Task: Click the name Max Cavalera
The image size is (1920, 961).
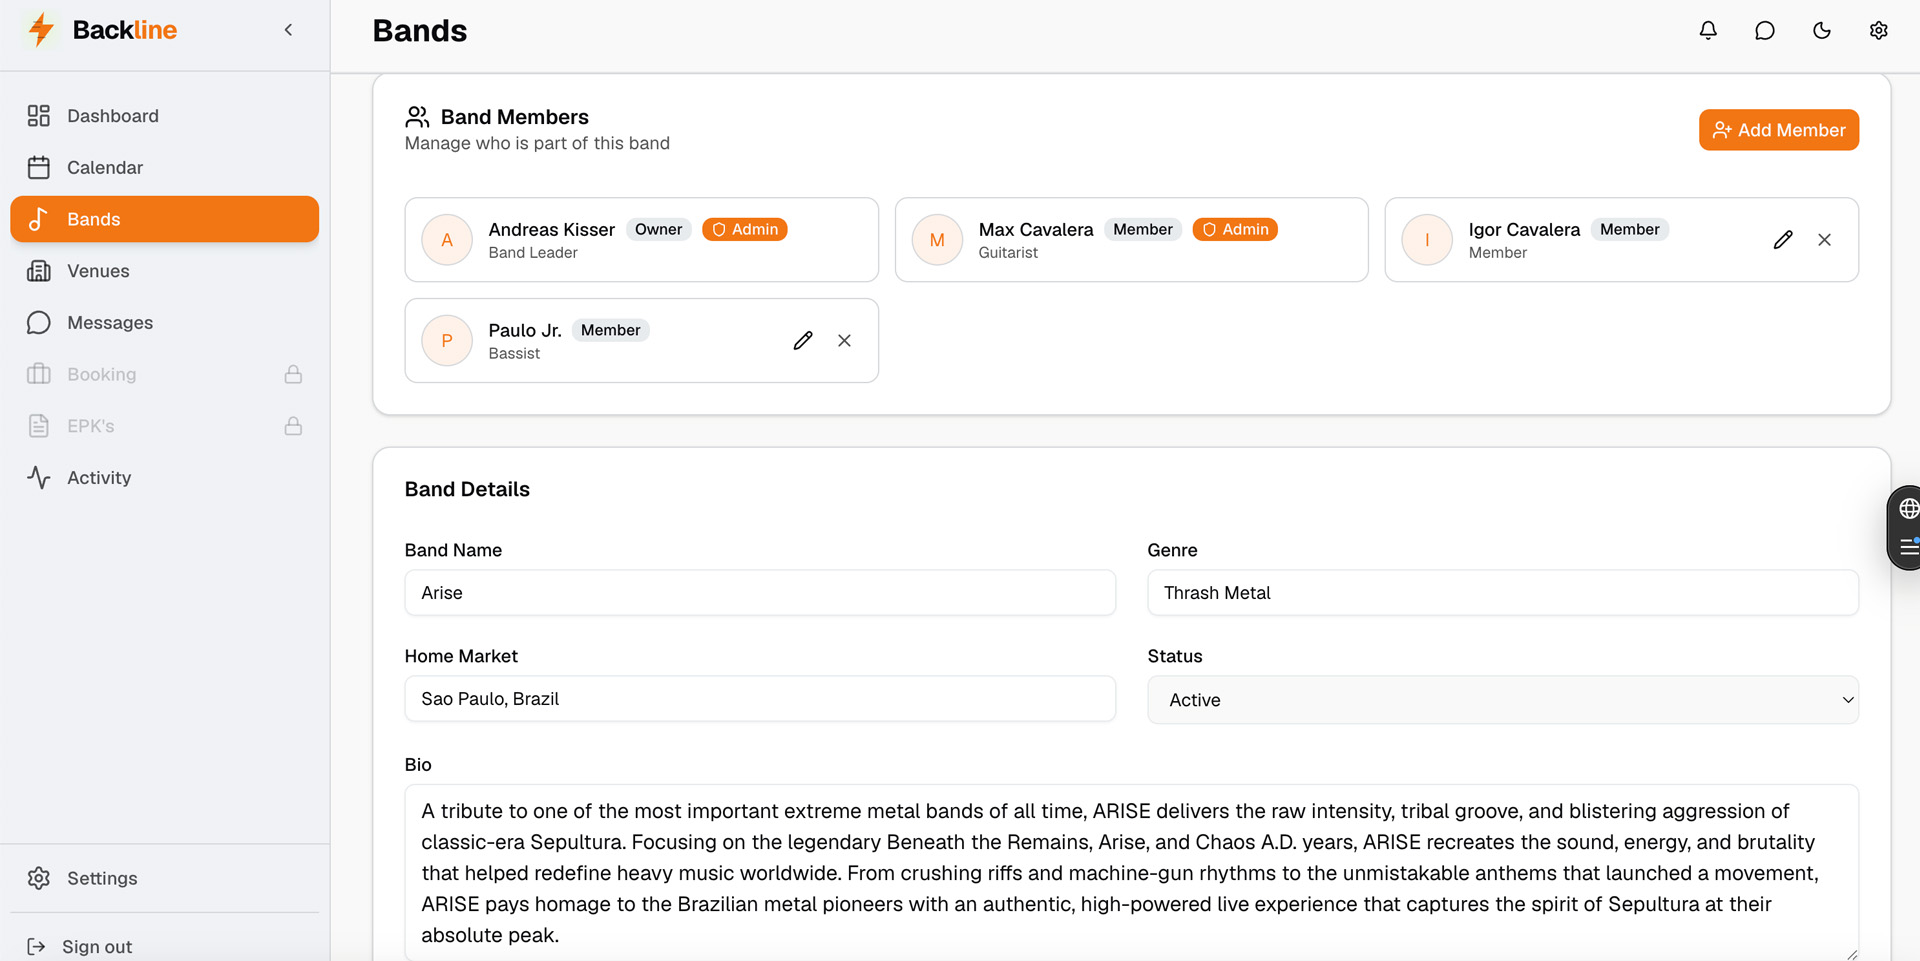Action: point(1036,229)
